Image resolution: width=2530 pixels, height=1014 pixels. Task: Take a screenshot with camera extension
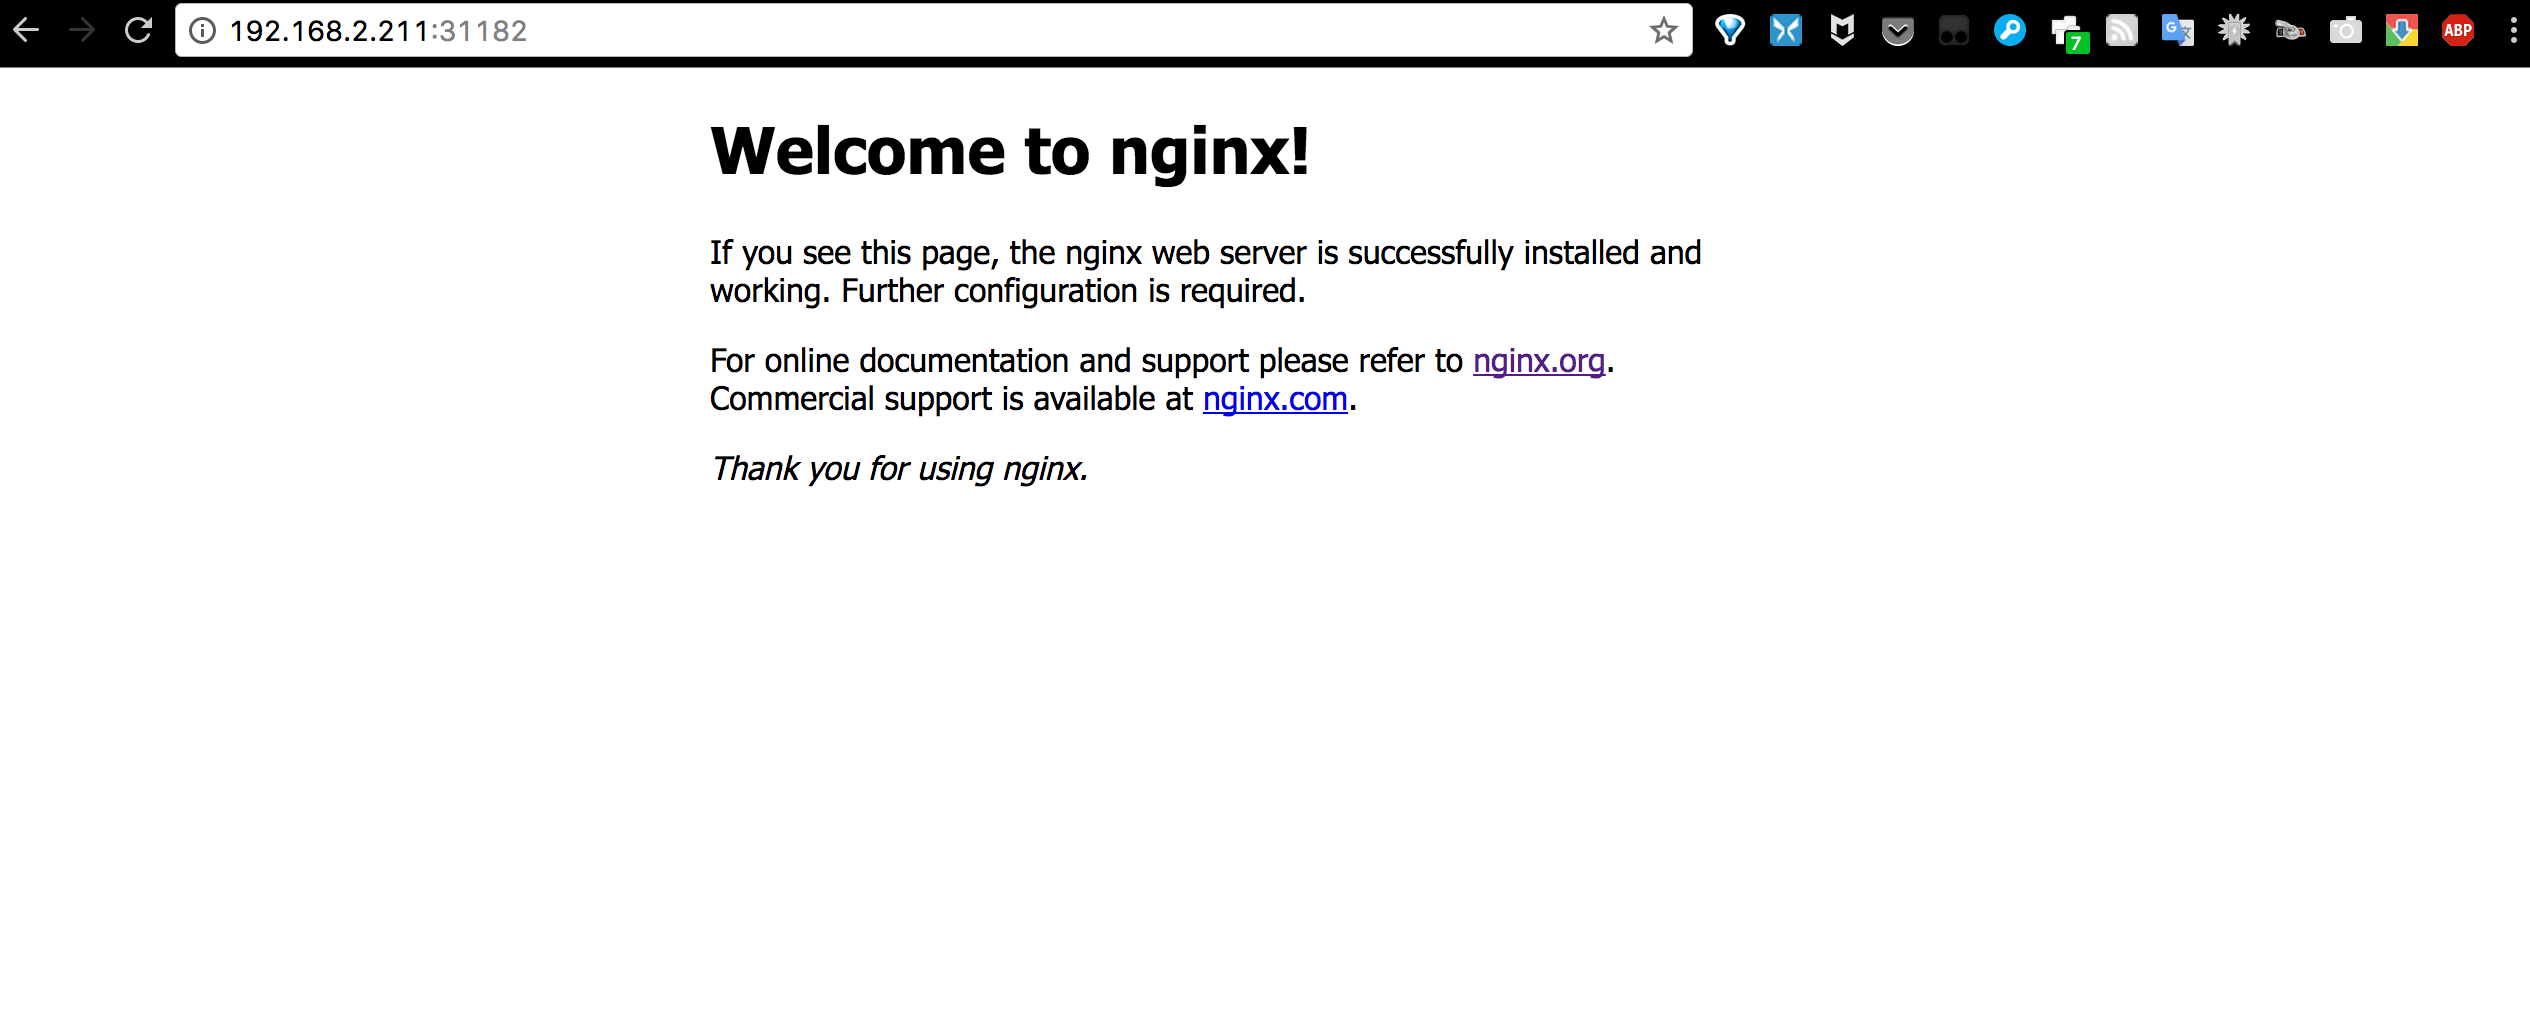pyautogui.click(x=2346, y=31)
